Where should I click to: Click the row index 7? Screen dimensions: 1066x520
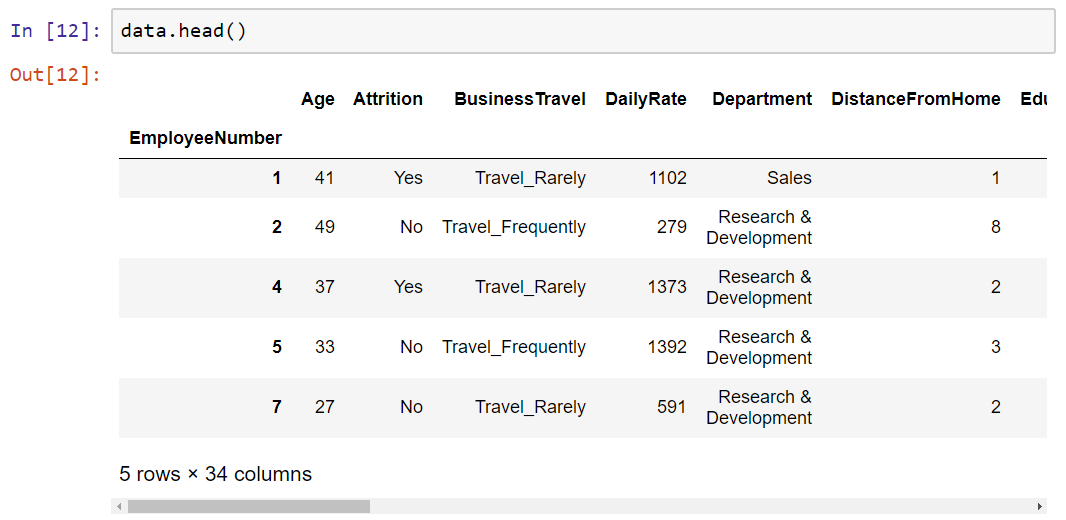tap(276, 407)
